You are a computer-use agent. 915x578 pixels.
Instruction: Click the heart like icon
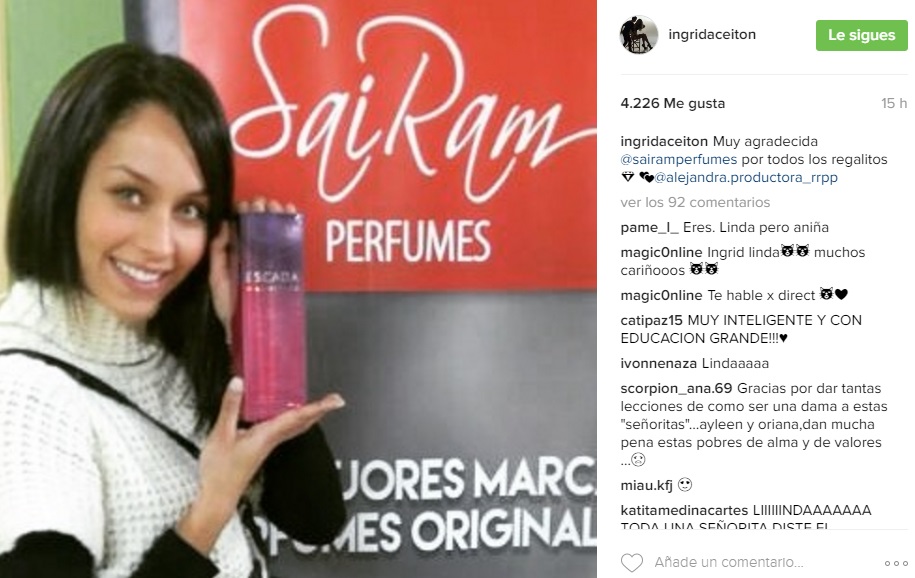click(631, 562)
